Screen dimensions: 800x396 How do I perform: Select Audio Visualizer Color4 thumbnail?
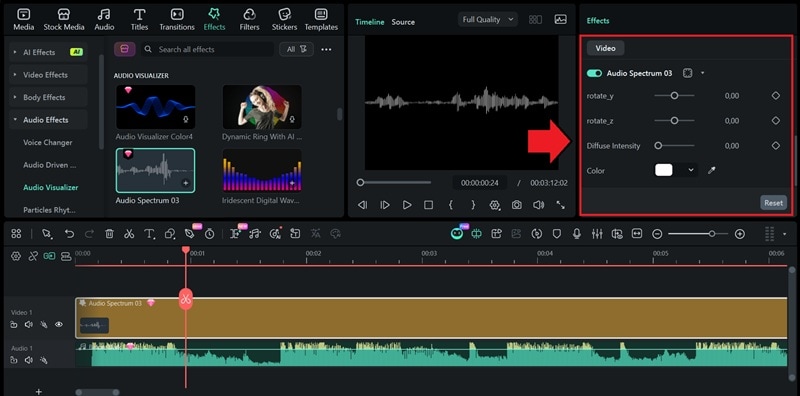pos(155,107)
